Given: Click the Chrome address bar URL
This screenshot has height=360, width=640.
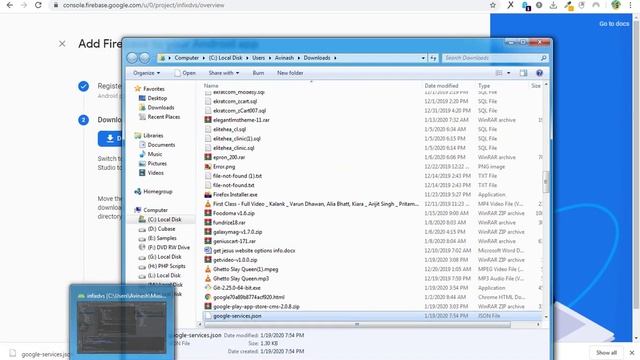Looking at the screenshot, I should pos(143,5).
